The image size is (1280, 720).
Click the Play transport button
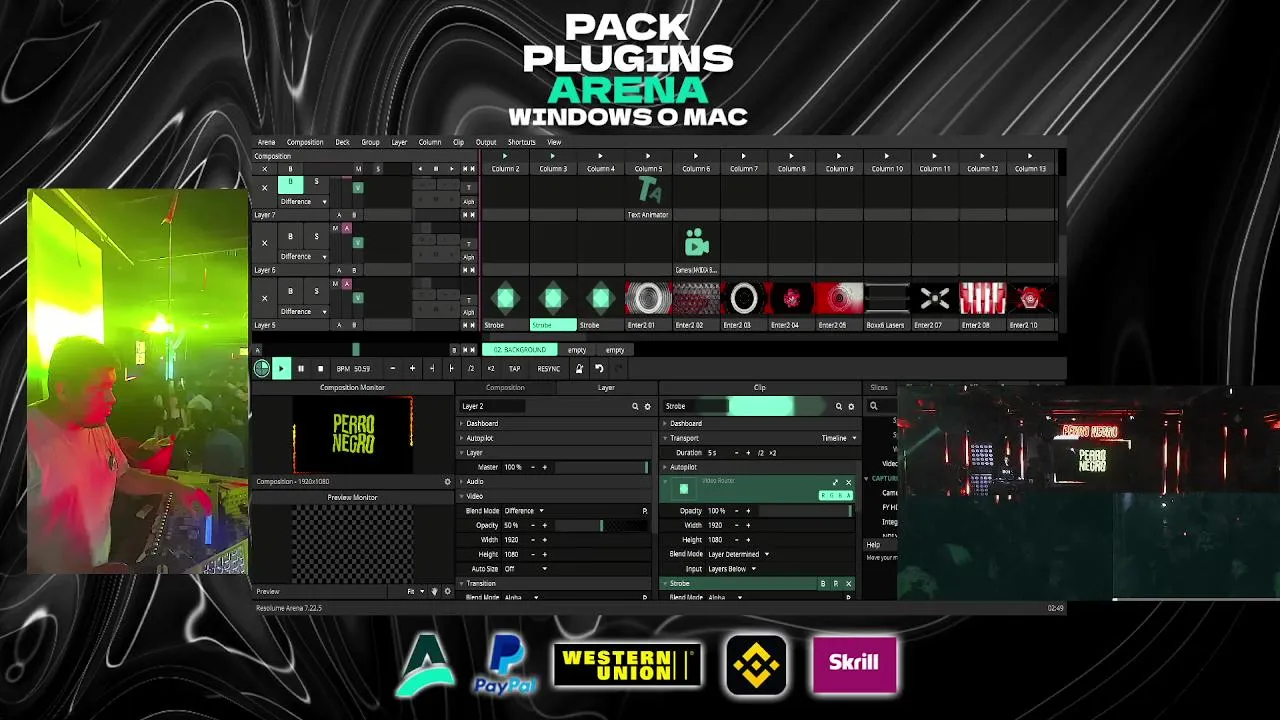click(281, 369)
